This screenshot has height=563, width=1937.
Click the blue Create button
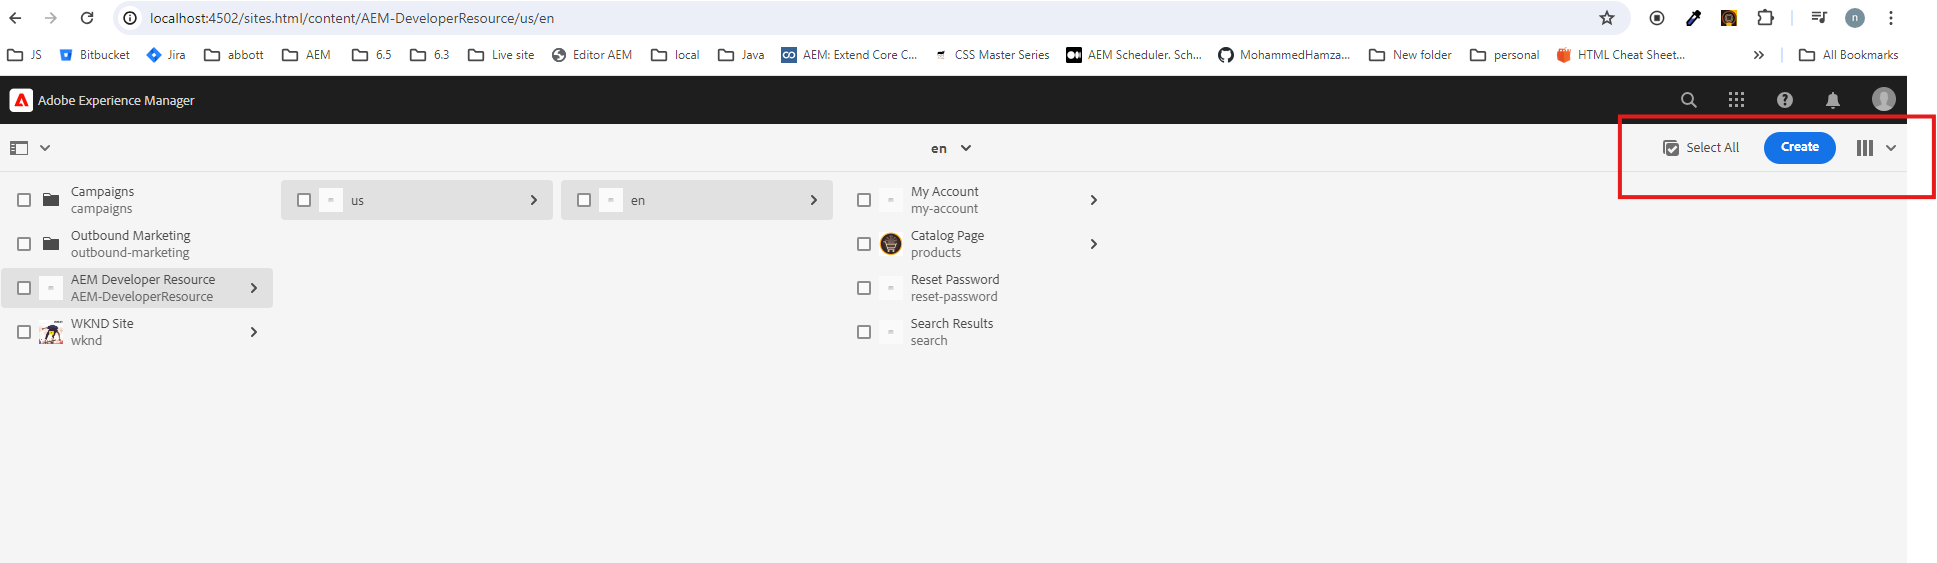tap(1799, 147)
